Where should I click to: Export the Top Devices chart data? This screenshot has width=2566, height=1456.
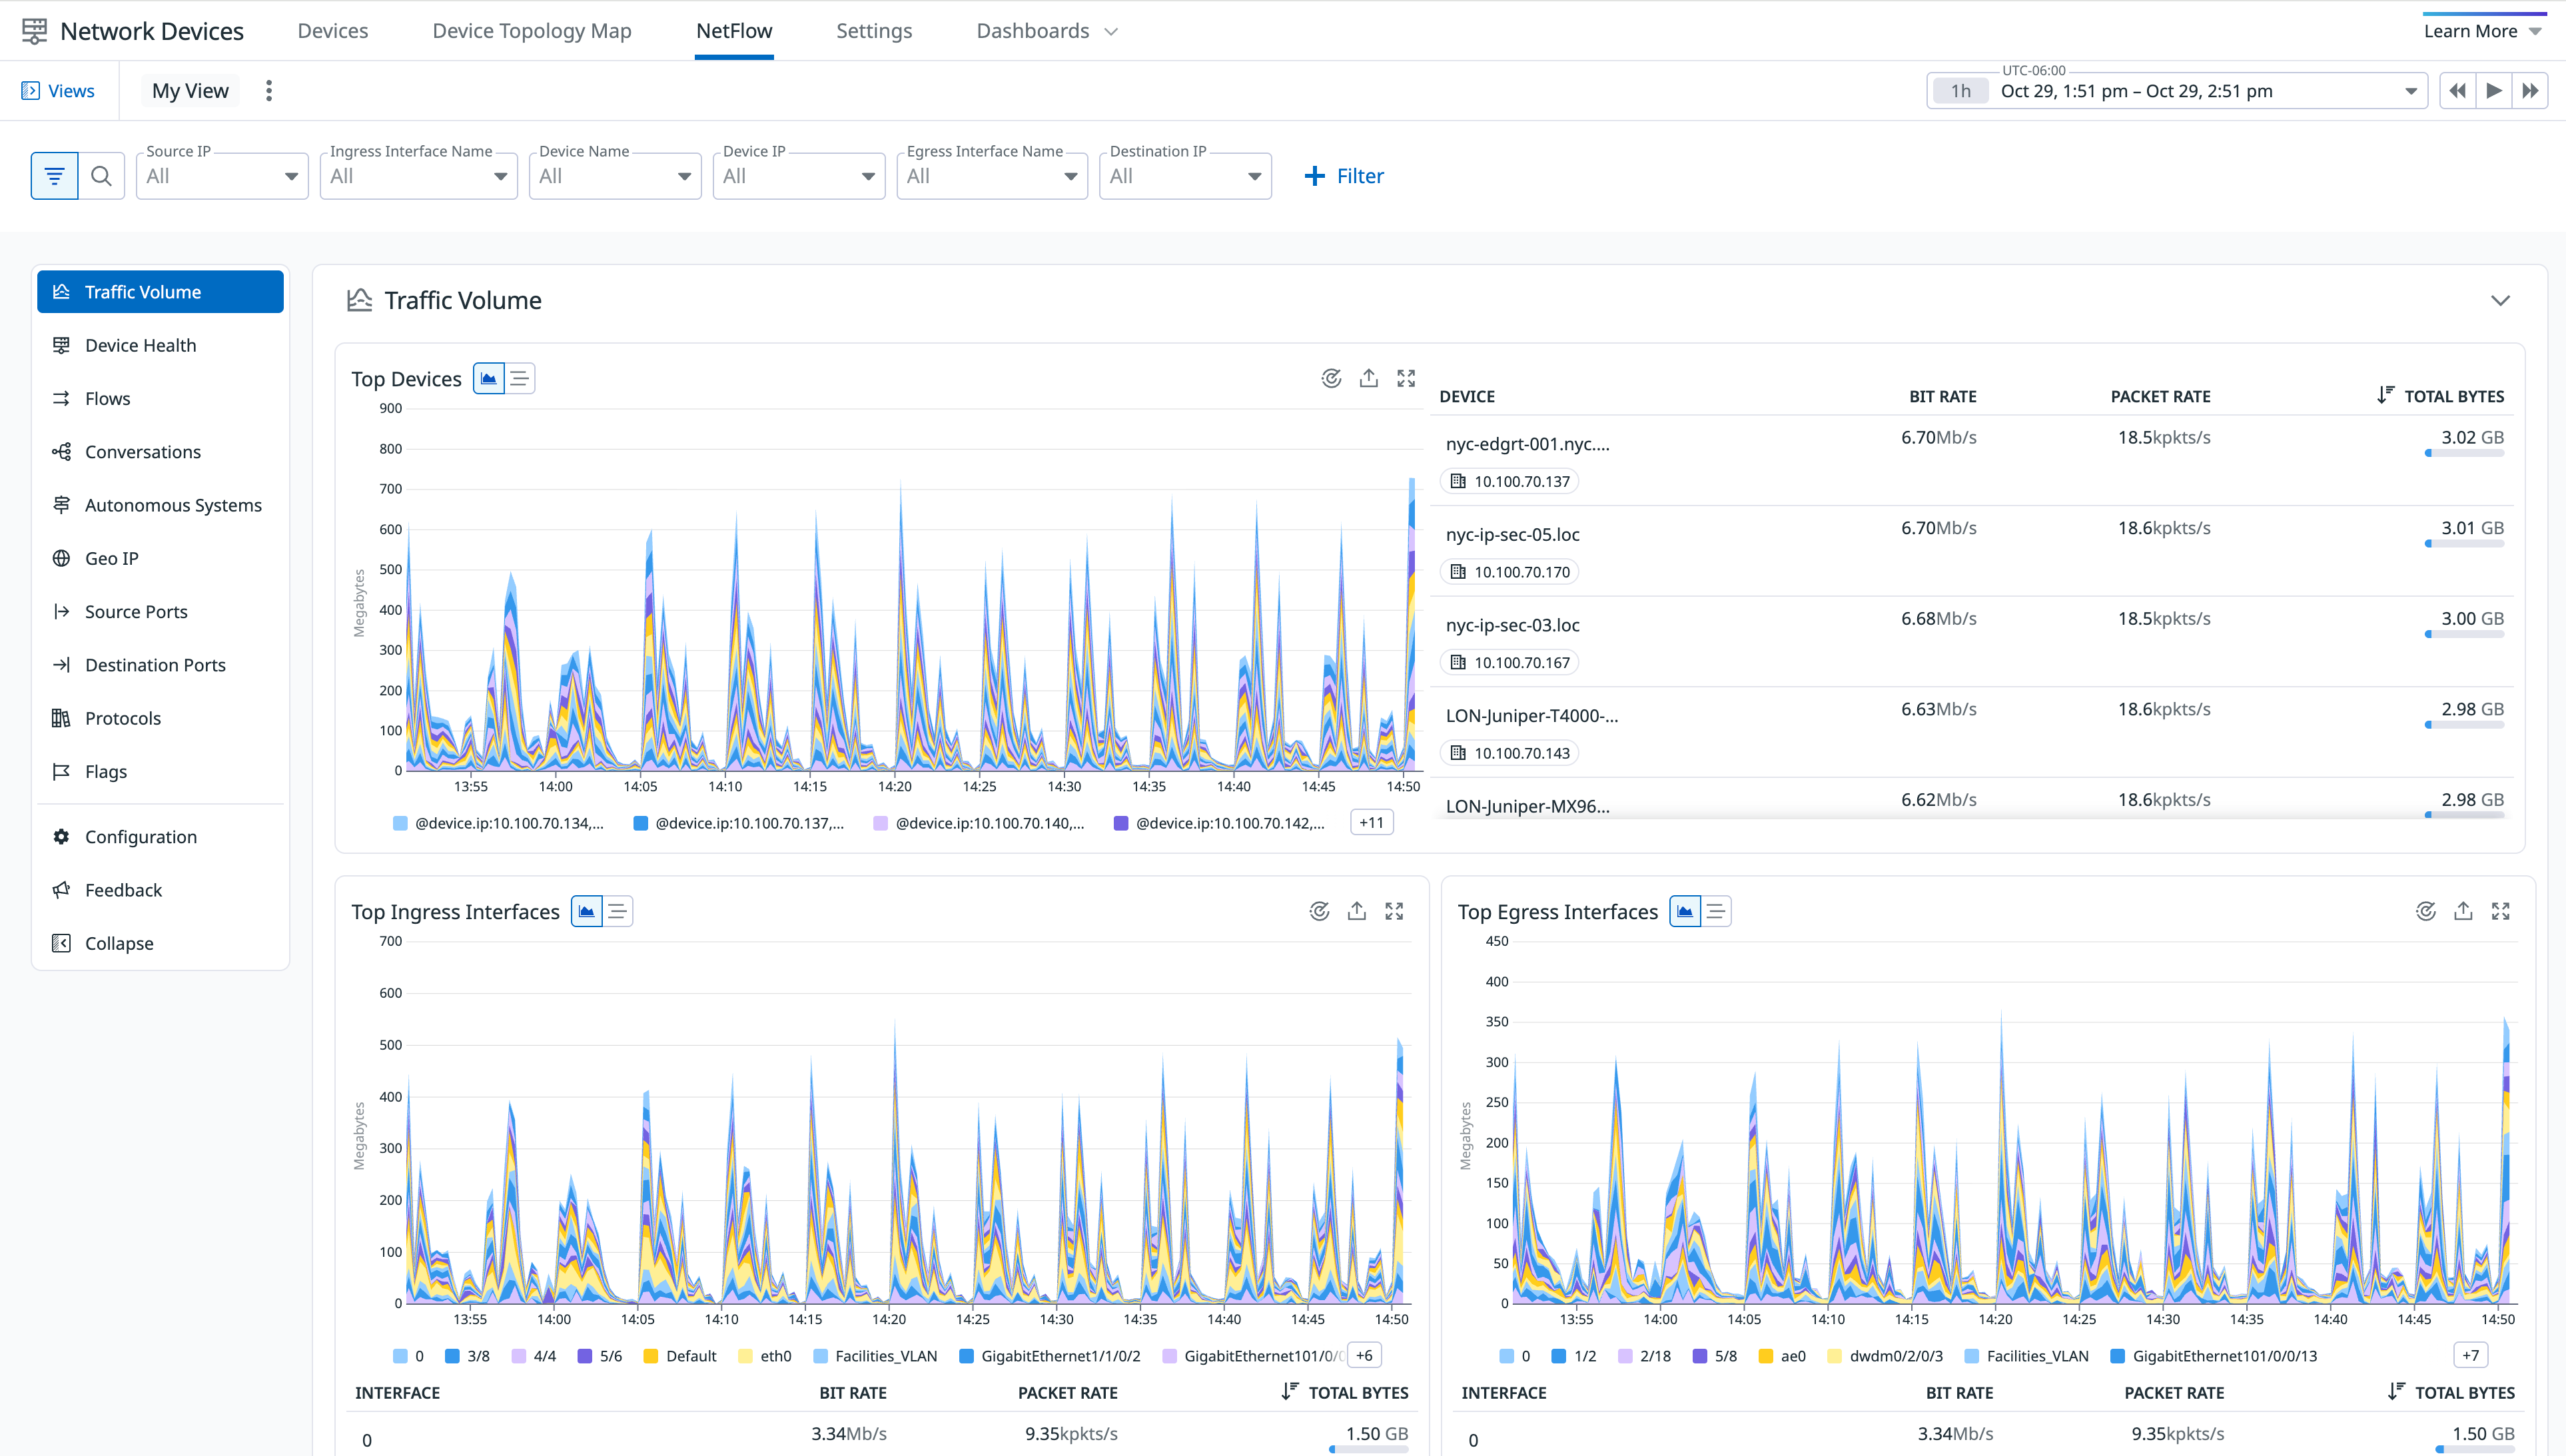pos(1368,378)
